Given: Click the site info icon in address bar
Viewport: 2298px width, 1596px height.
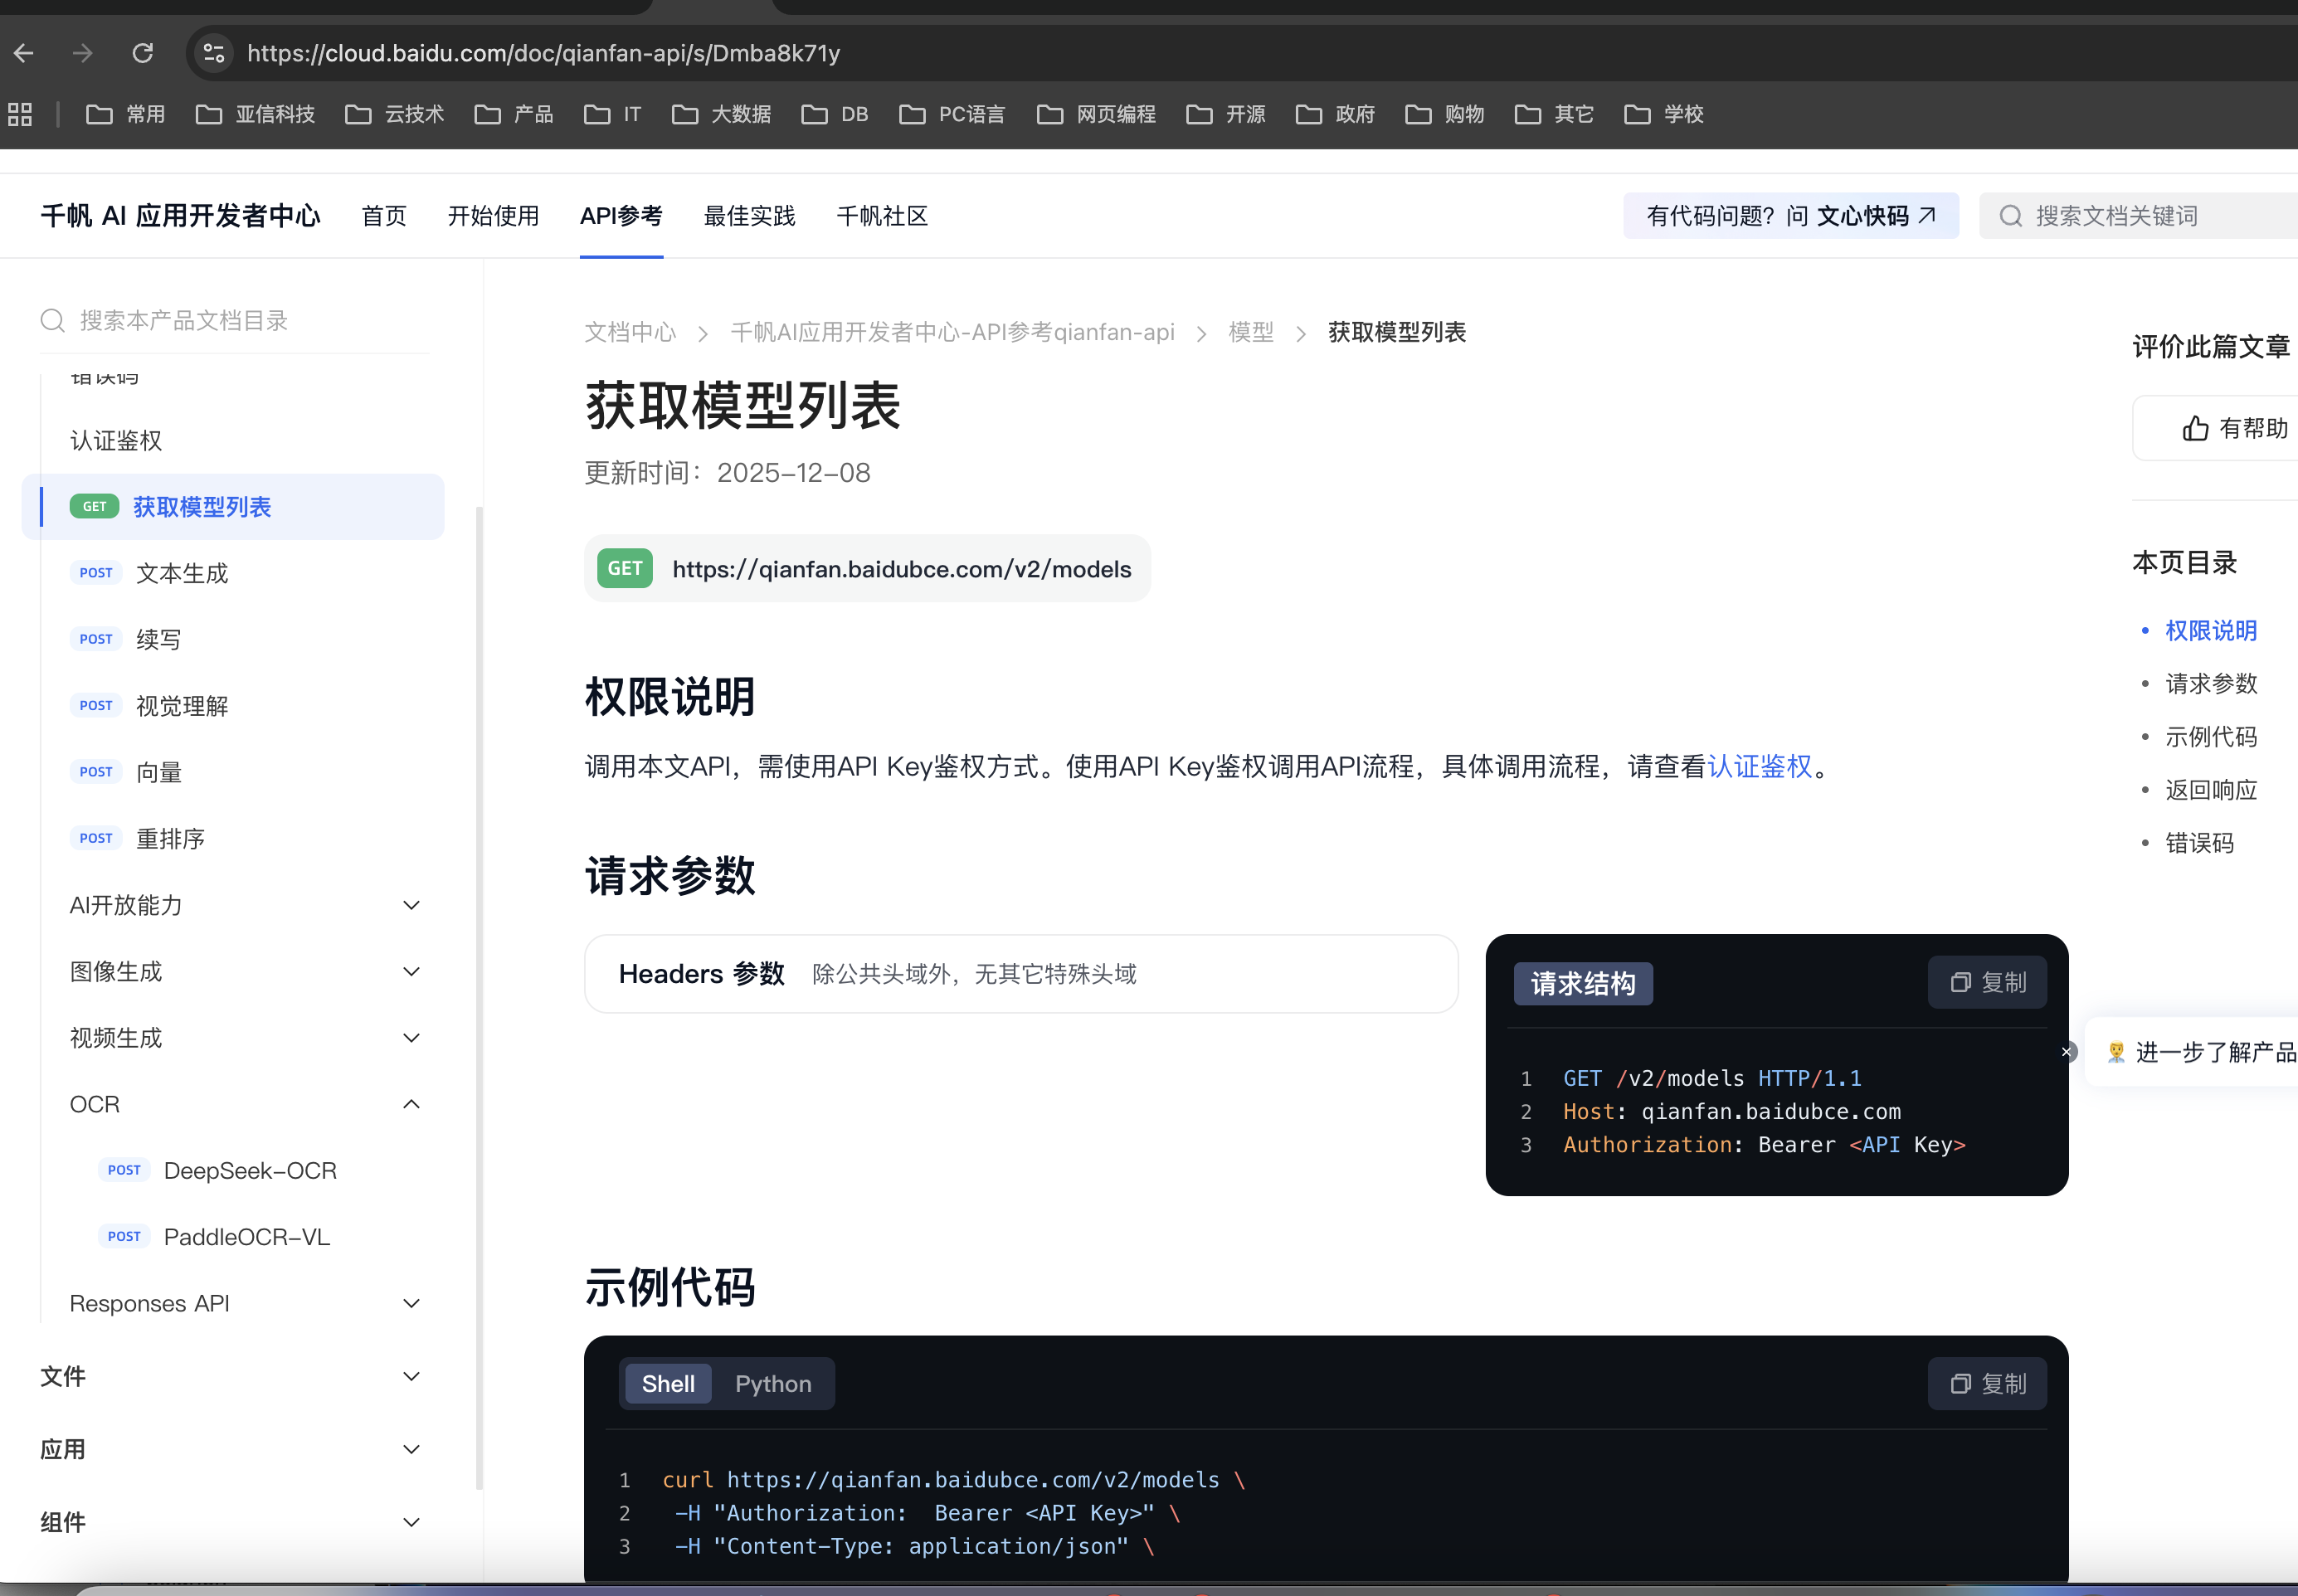Looking at the screenshot, I should tap(213, 53).
